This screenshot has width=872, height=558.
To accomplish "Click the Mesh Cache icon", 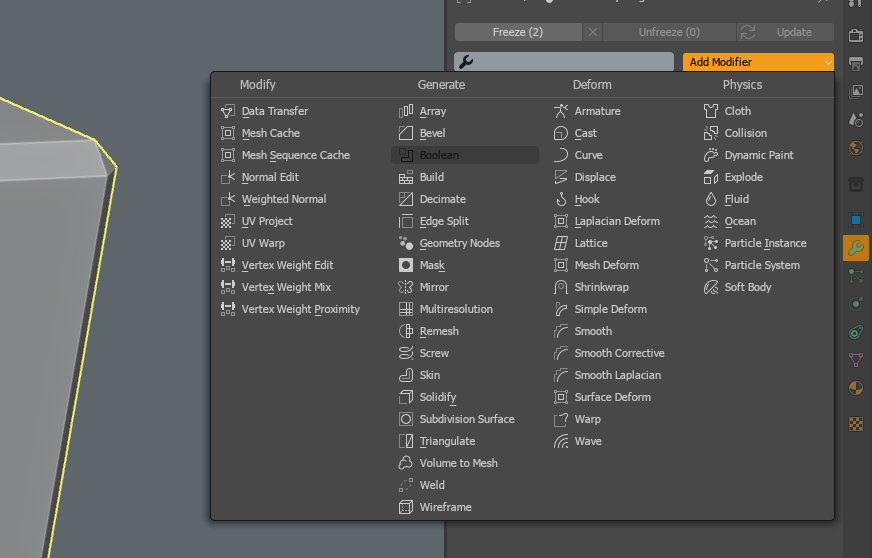I will (227, 133).
